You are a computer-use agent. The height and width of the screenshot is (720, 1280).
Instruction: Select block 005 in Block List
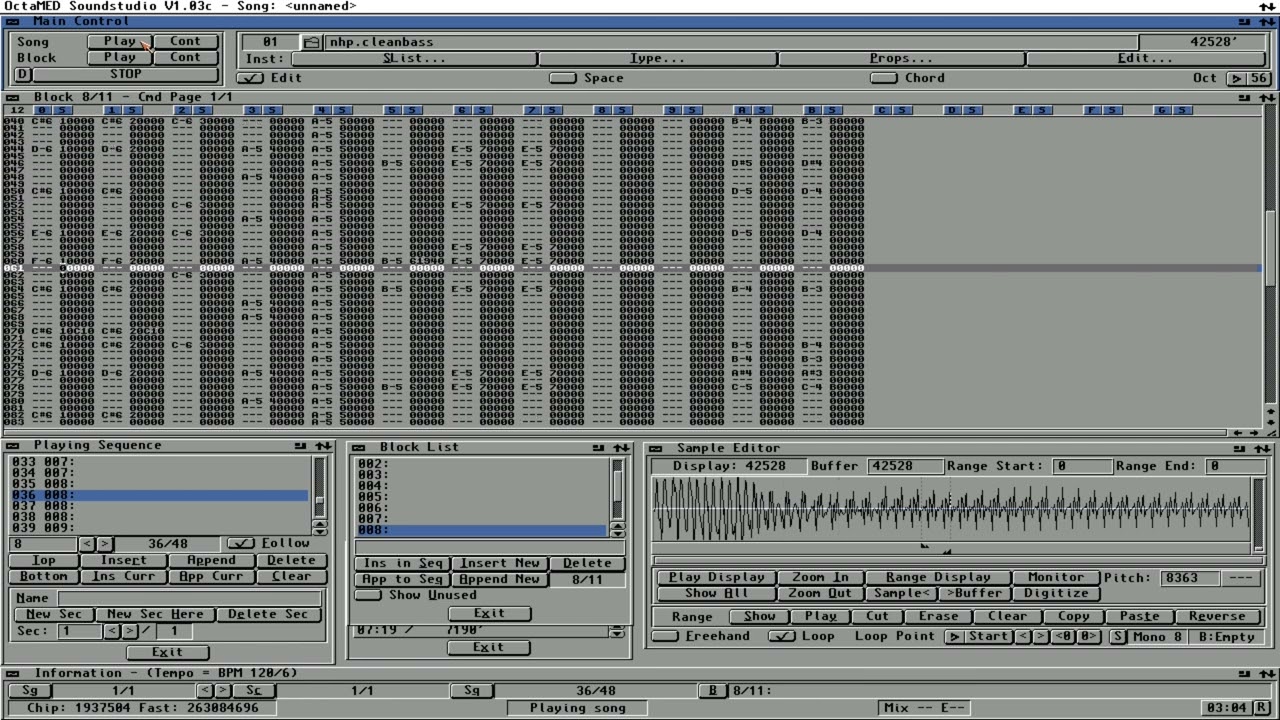(481, 497)
